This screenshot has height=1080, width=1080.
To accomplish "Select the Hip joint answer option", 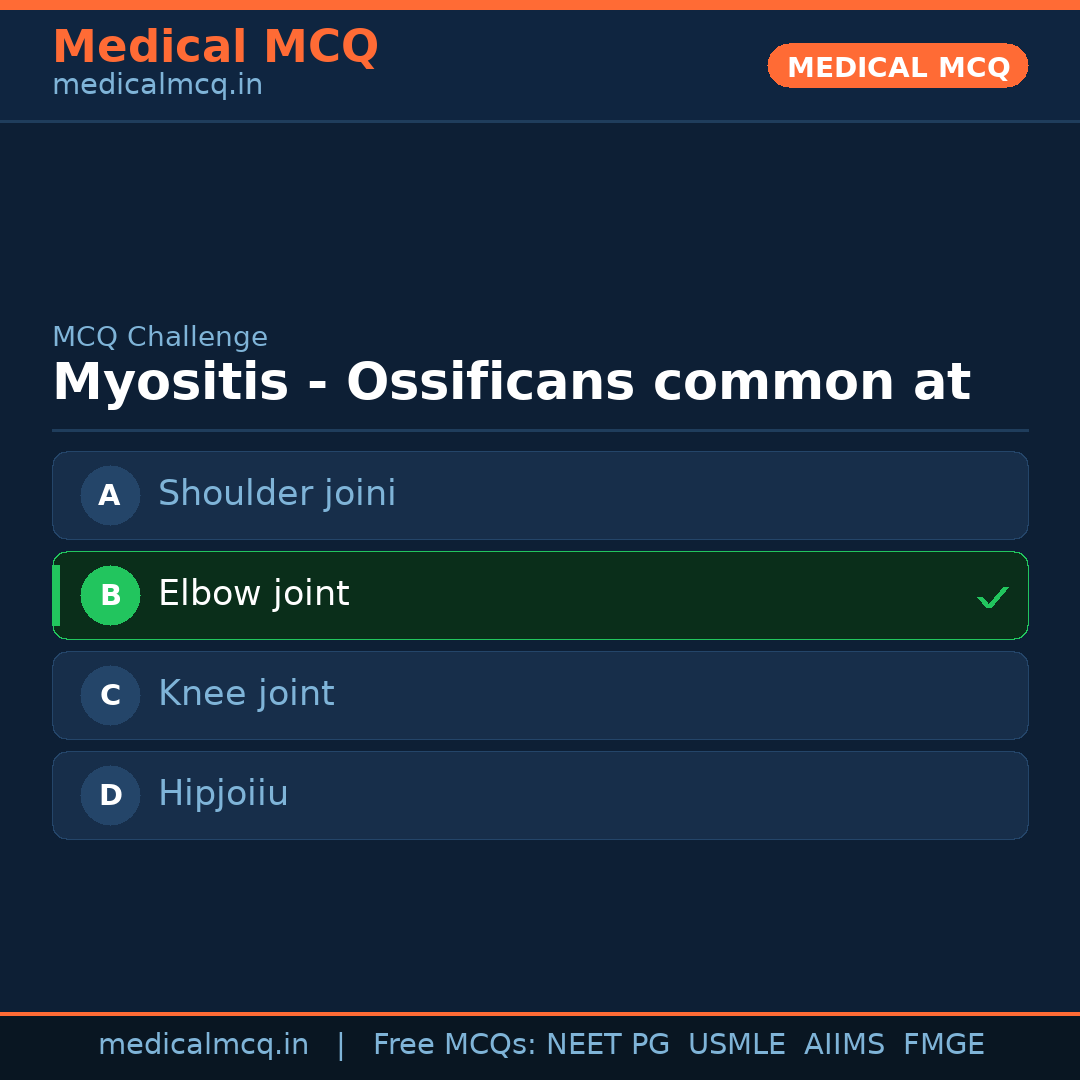I will pos(540,795).
